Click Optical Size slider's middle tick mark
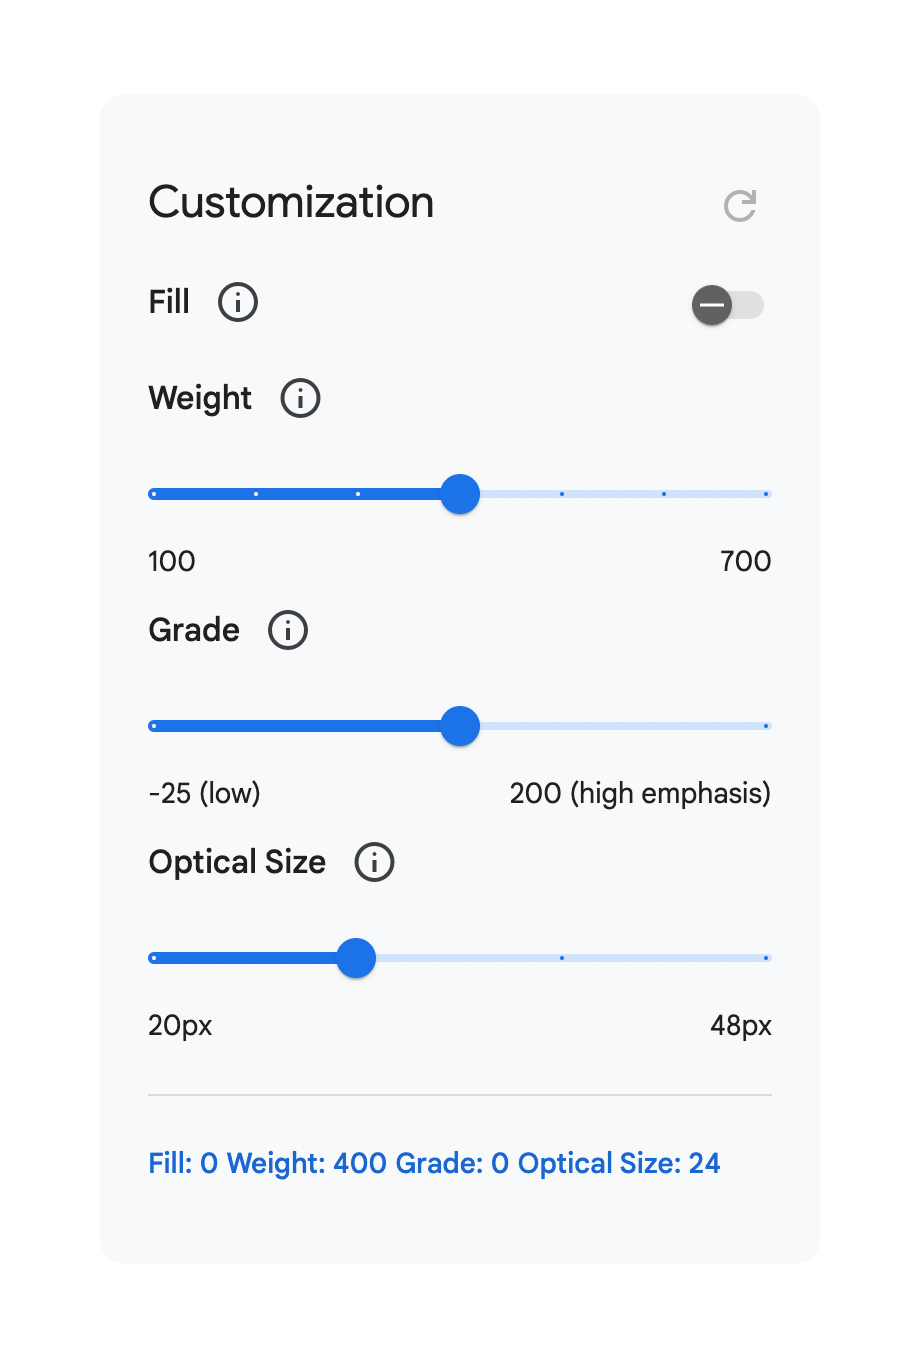 coord(562,958)
